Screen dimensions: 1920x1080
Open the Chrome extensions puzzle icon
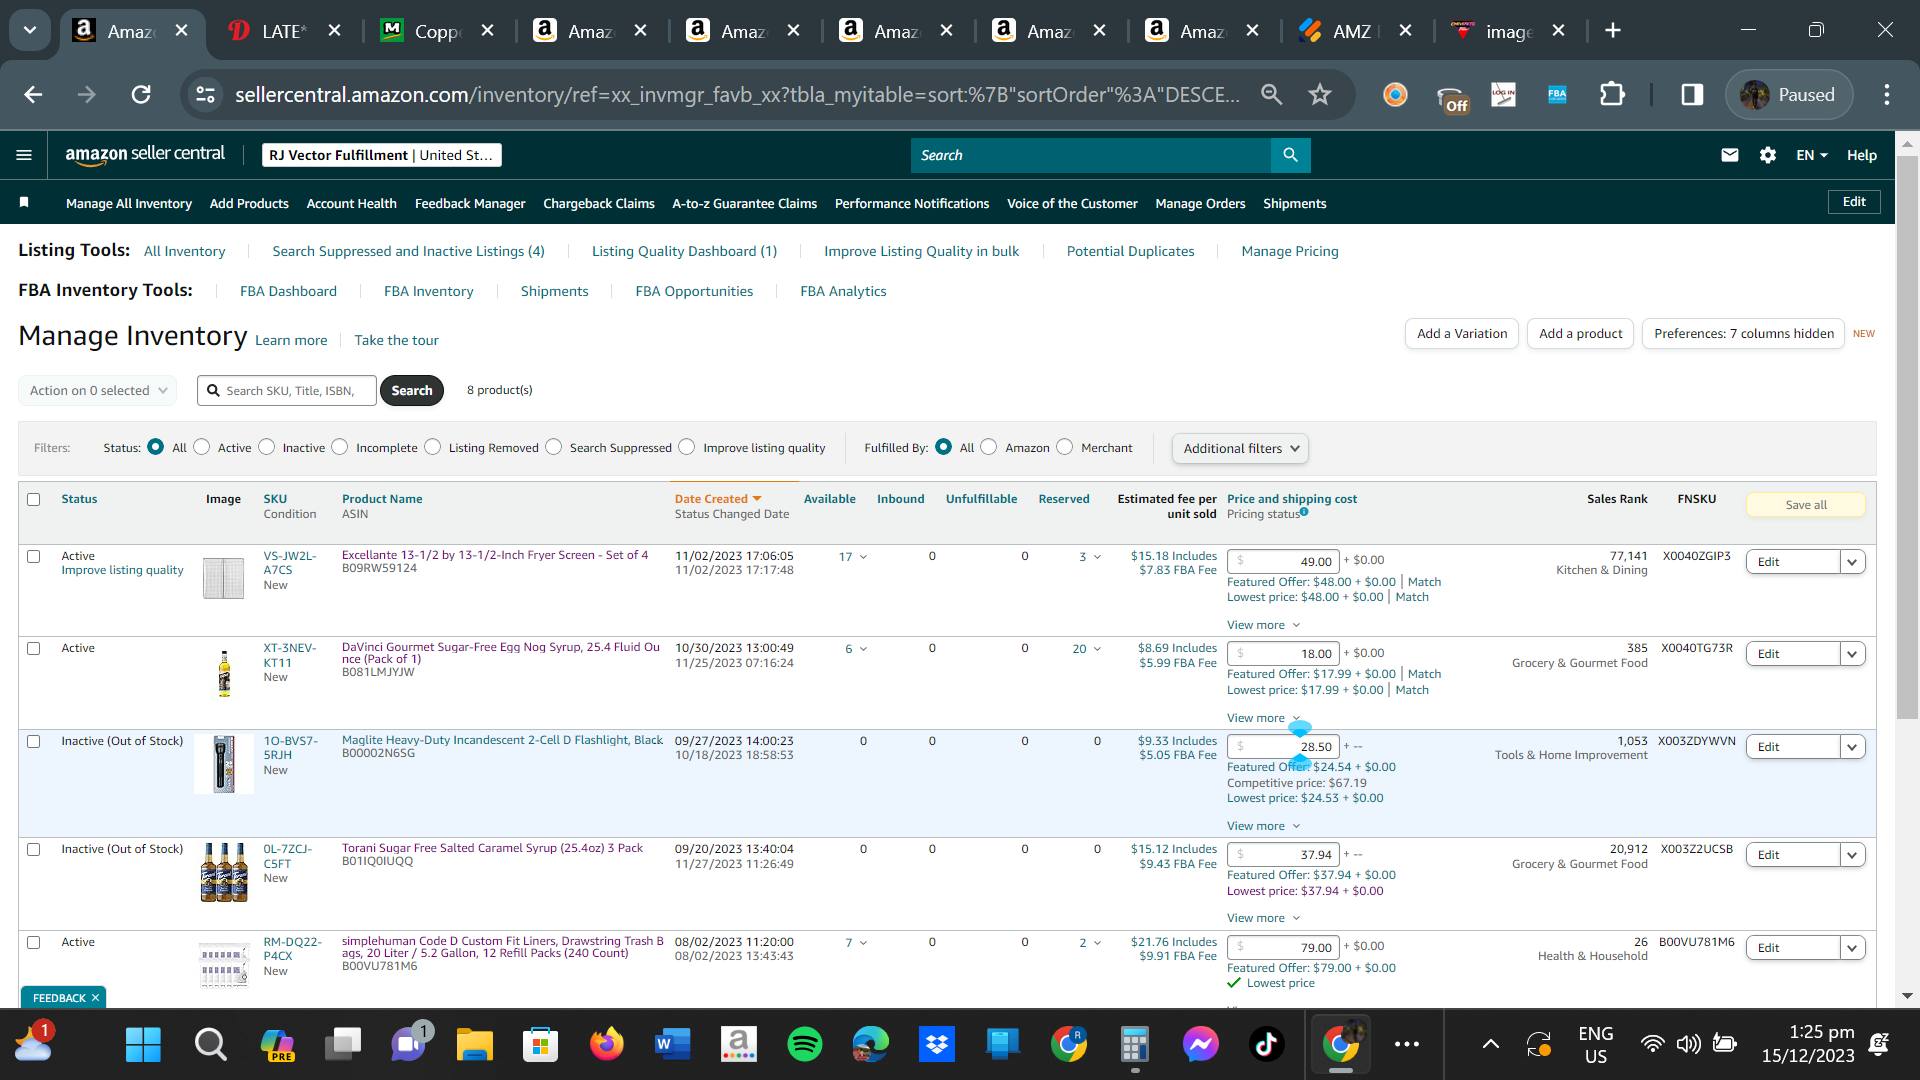(1612, 95)
